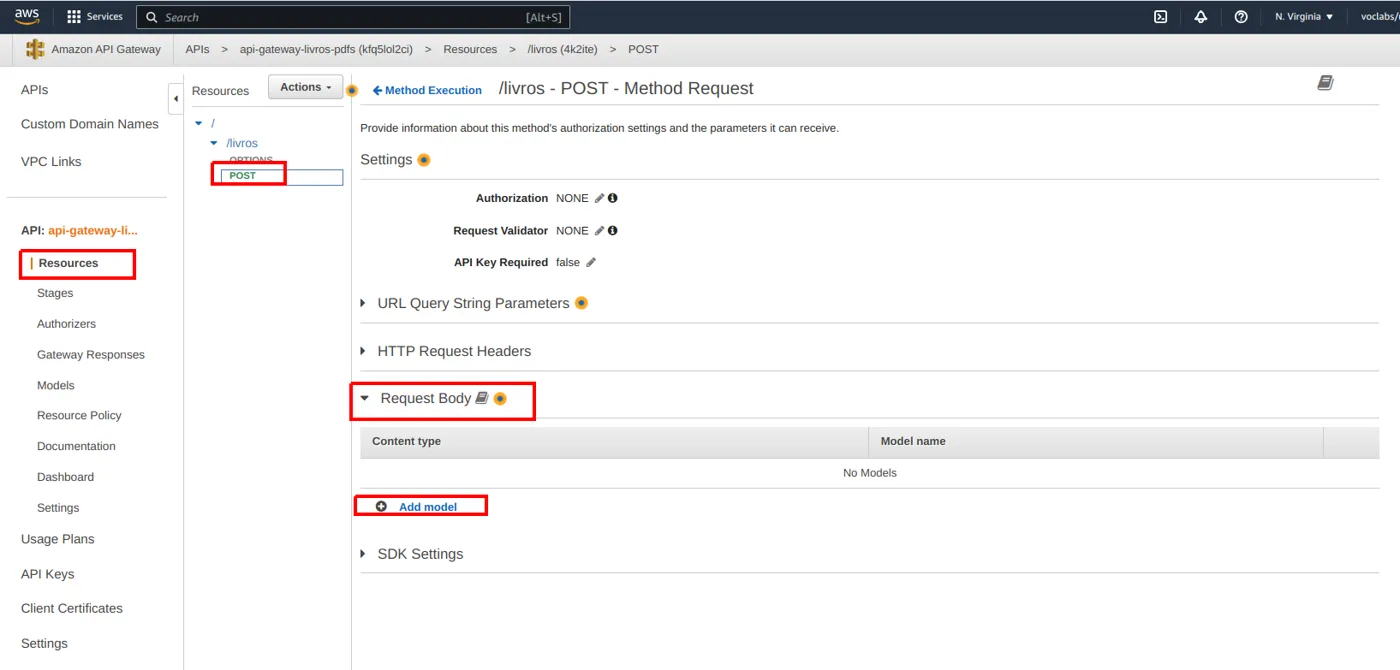Click the documentation book icon at top right

(x=1325, y=83)
